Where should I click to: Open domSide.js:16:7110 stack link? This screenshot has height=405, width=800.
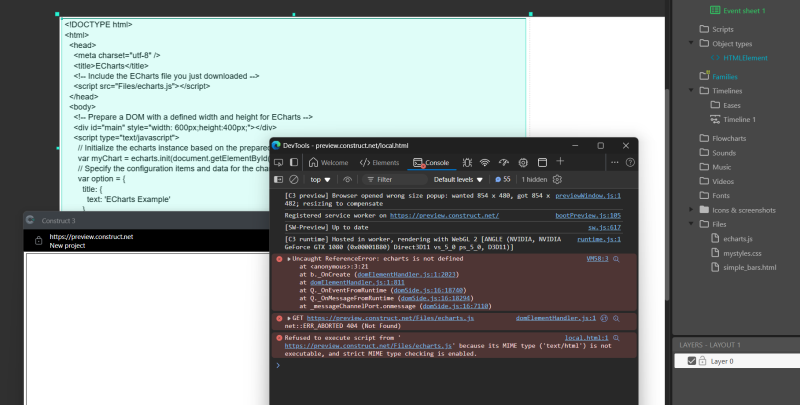pos(456,307)
